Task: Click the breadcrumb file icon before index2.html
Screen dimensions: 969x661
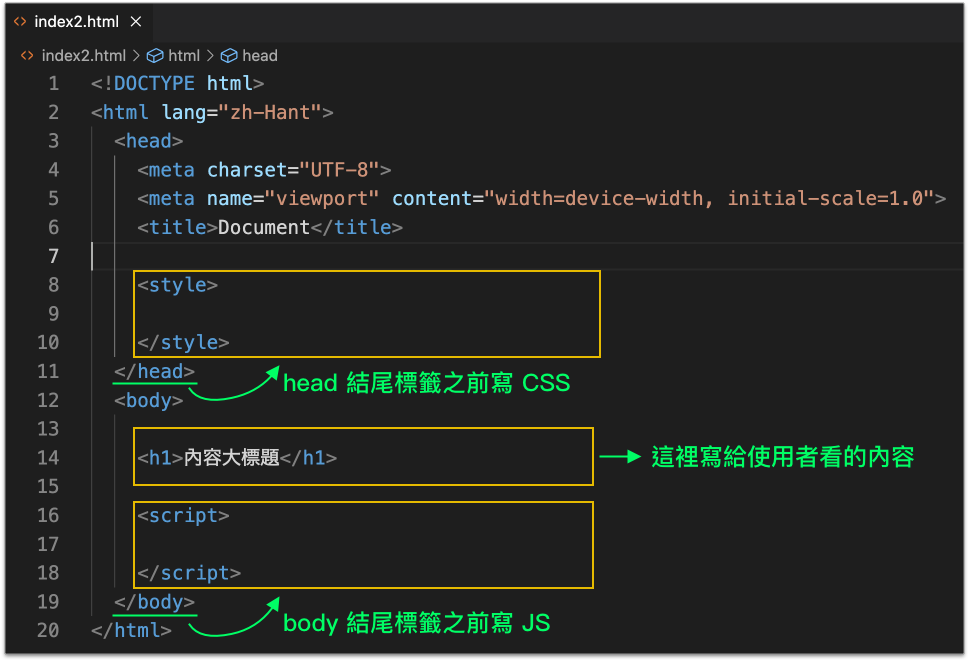Action: (27, 56)
